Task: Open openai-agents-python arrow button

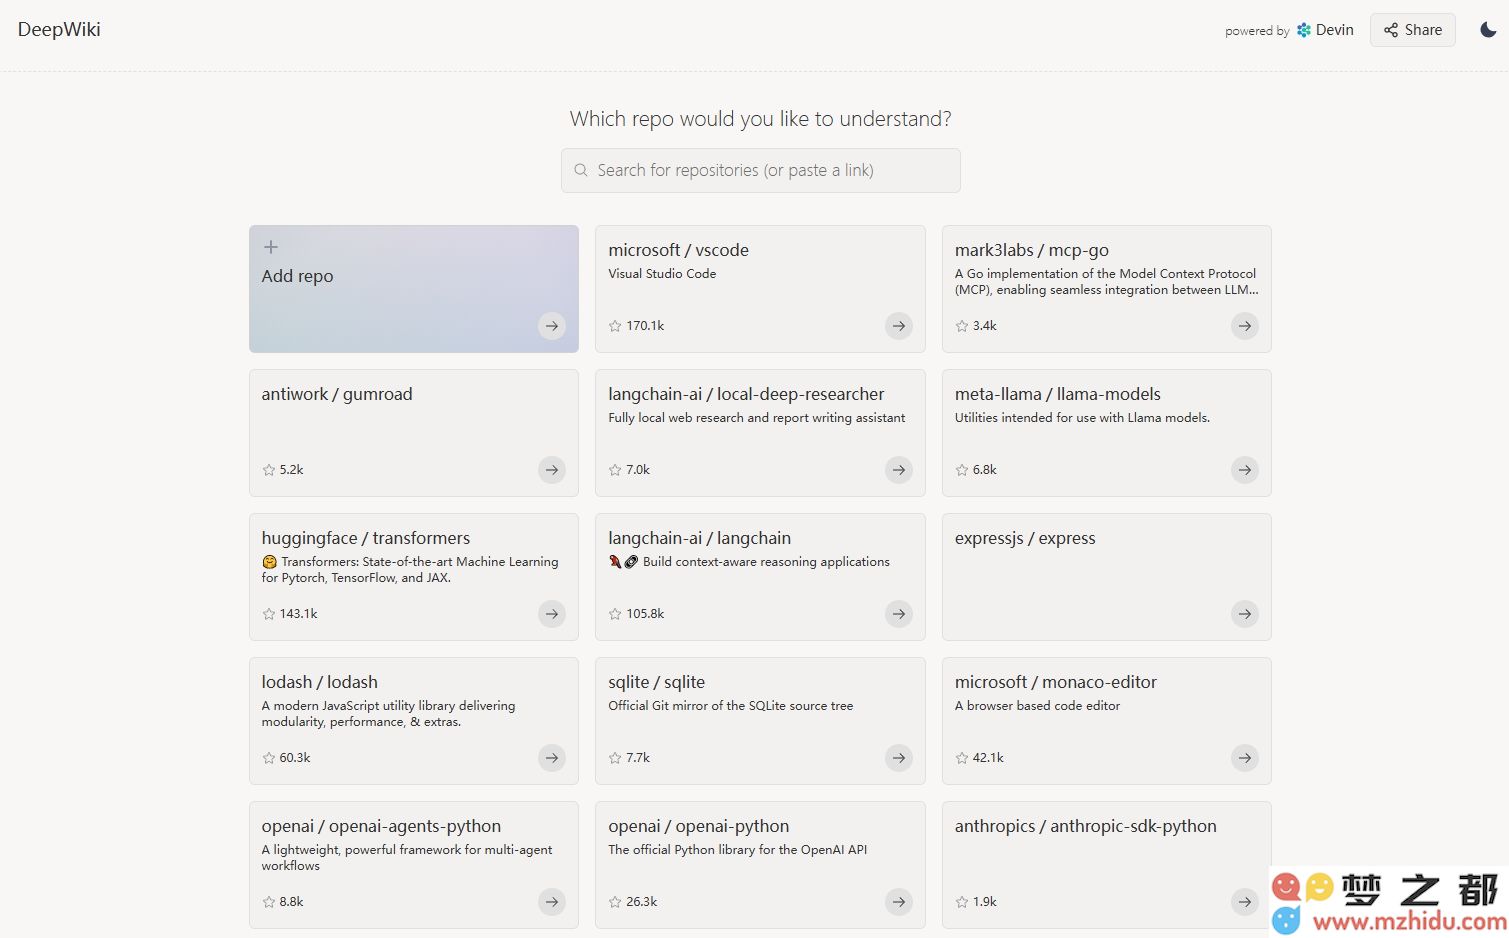Action: (x=552, y=902)
